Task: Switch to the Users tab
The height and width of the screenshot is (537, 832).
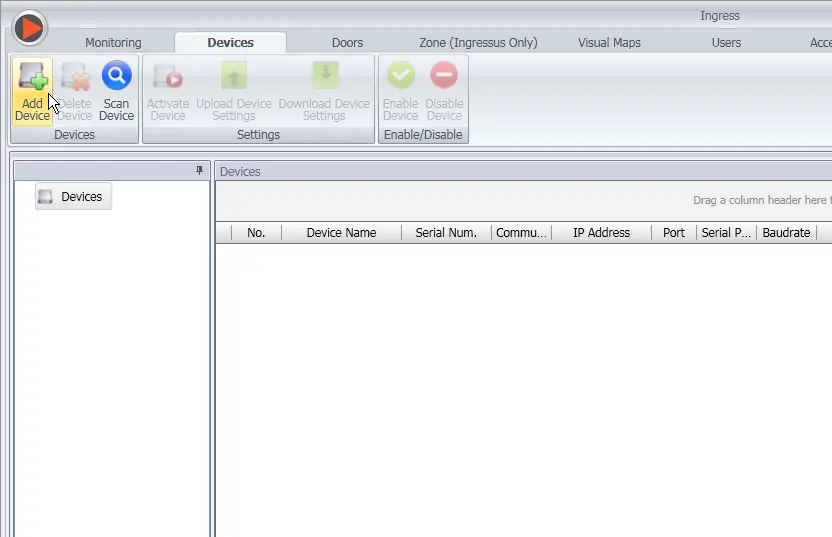Action: pyautogui.click(x=726, y=42)
